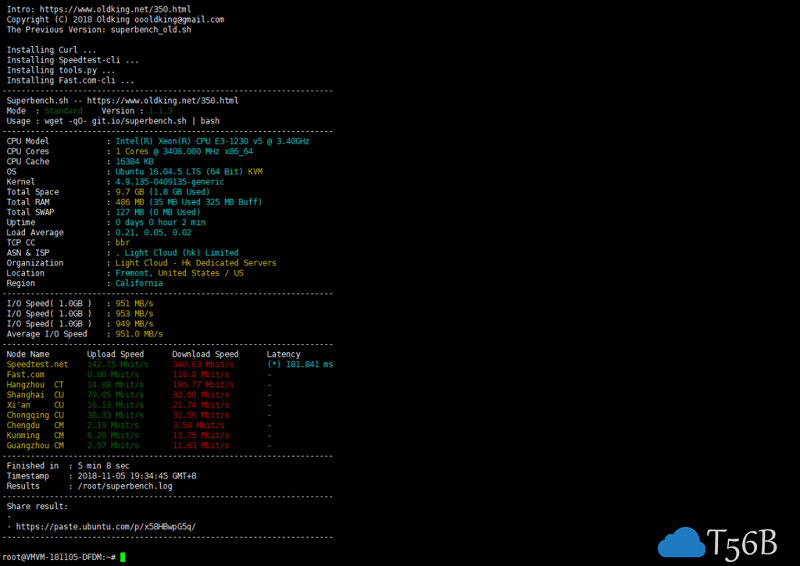Select the usage command wget -qO- git.io/superbench.sh
The image size is (800, 566).
(115, 121)
